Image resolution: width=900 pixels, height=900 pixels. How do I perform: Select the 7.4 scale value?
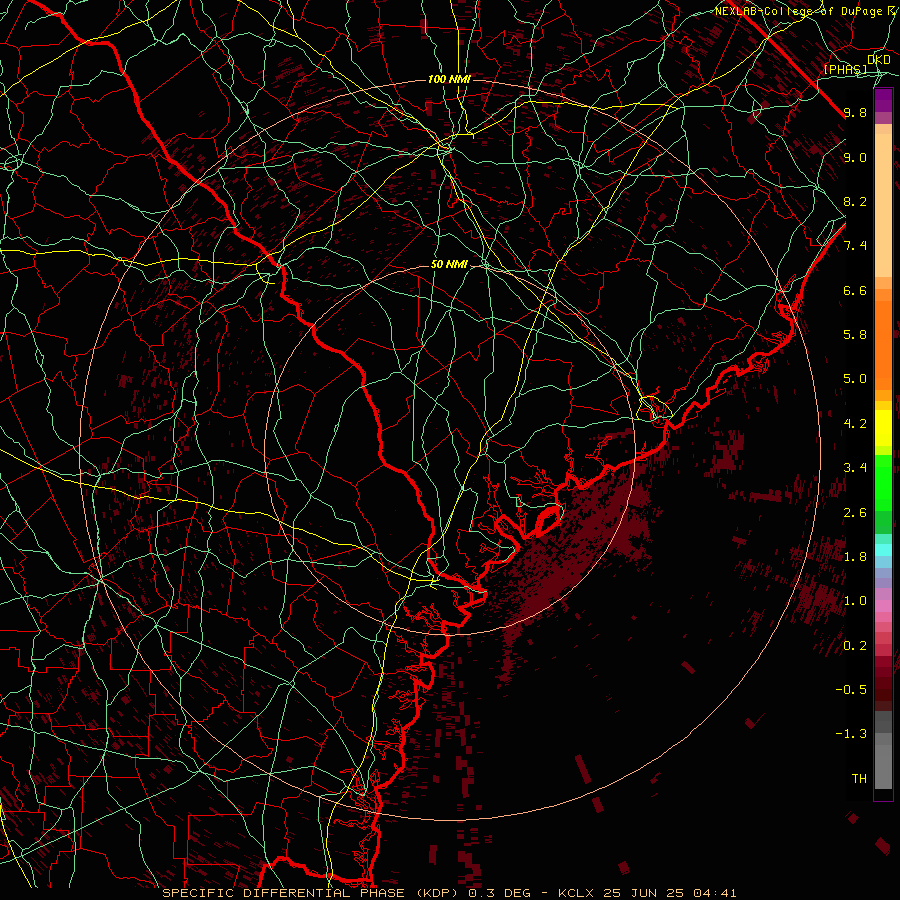pyautogui.click(x=855, y=246)
